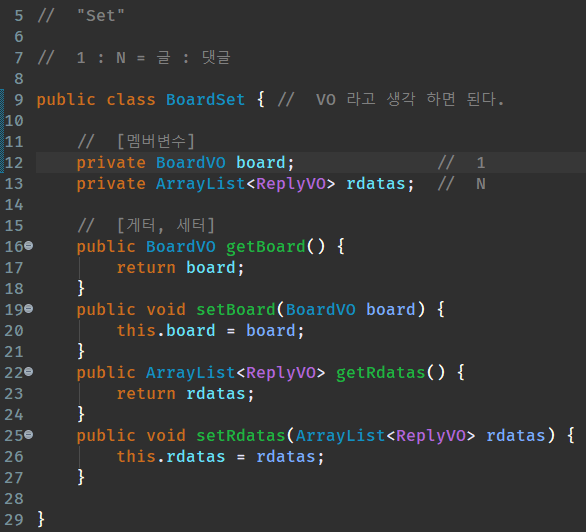The width and height of the screenshot is (586, 532).
Task: Click method name setRdatas
Action: click(x=241, y=436)
